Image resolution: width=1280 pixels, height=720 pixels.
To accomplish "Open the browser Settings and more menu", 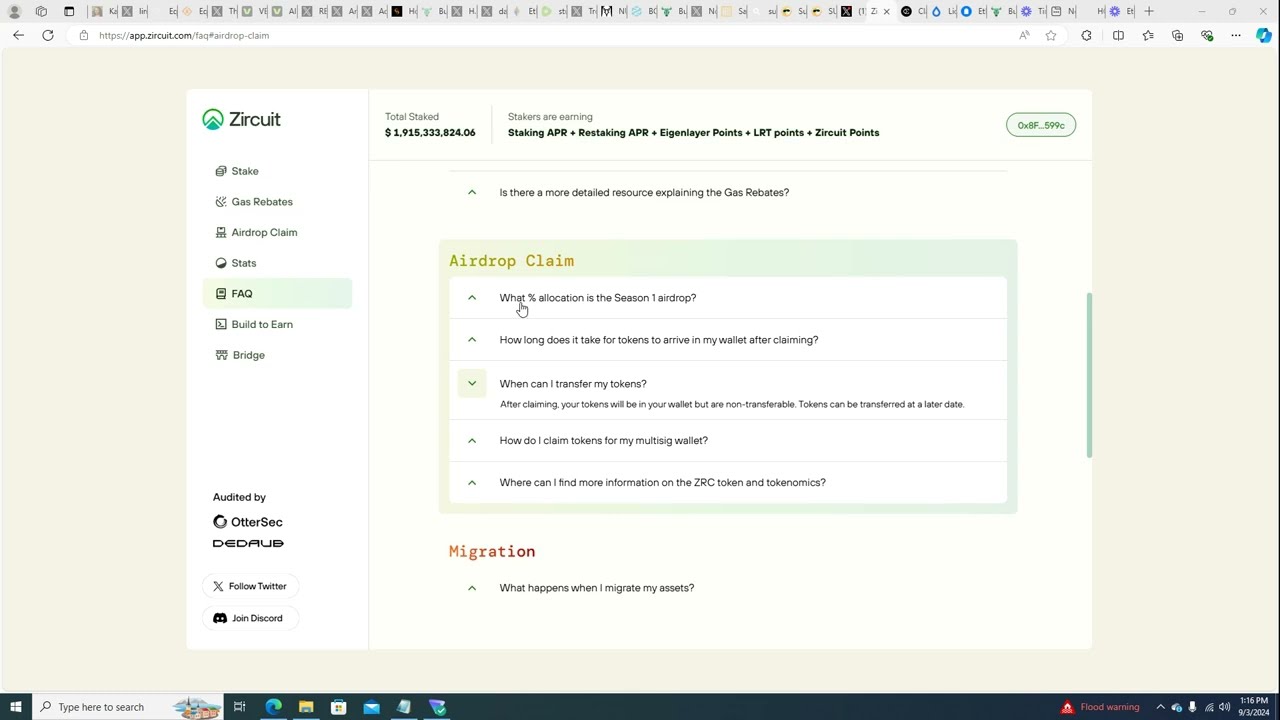I will [x=1236, y=35].
